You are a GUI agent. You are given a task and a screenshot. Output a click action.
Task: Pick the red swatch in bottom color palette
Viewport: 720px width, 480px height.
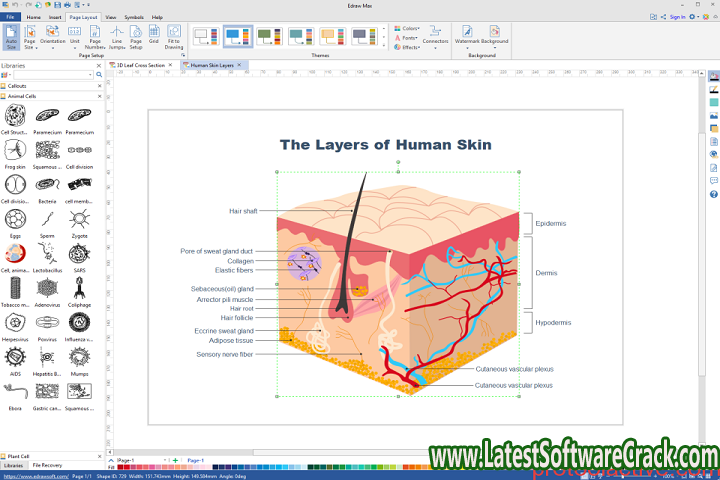tap(122, 467)
